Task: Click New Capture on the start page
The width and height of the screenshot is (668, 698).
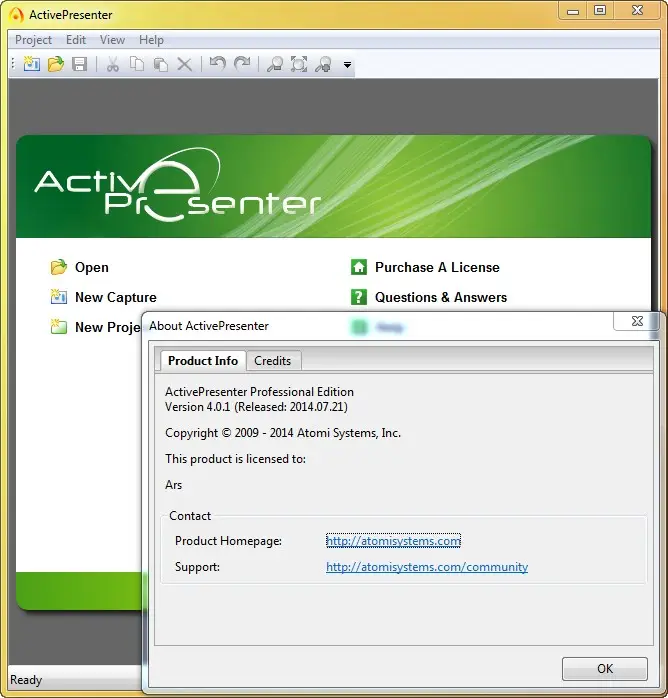Action: tap(116, 297)
